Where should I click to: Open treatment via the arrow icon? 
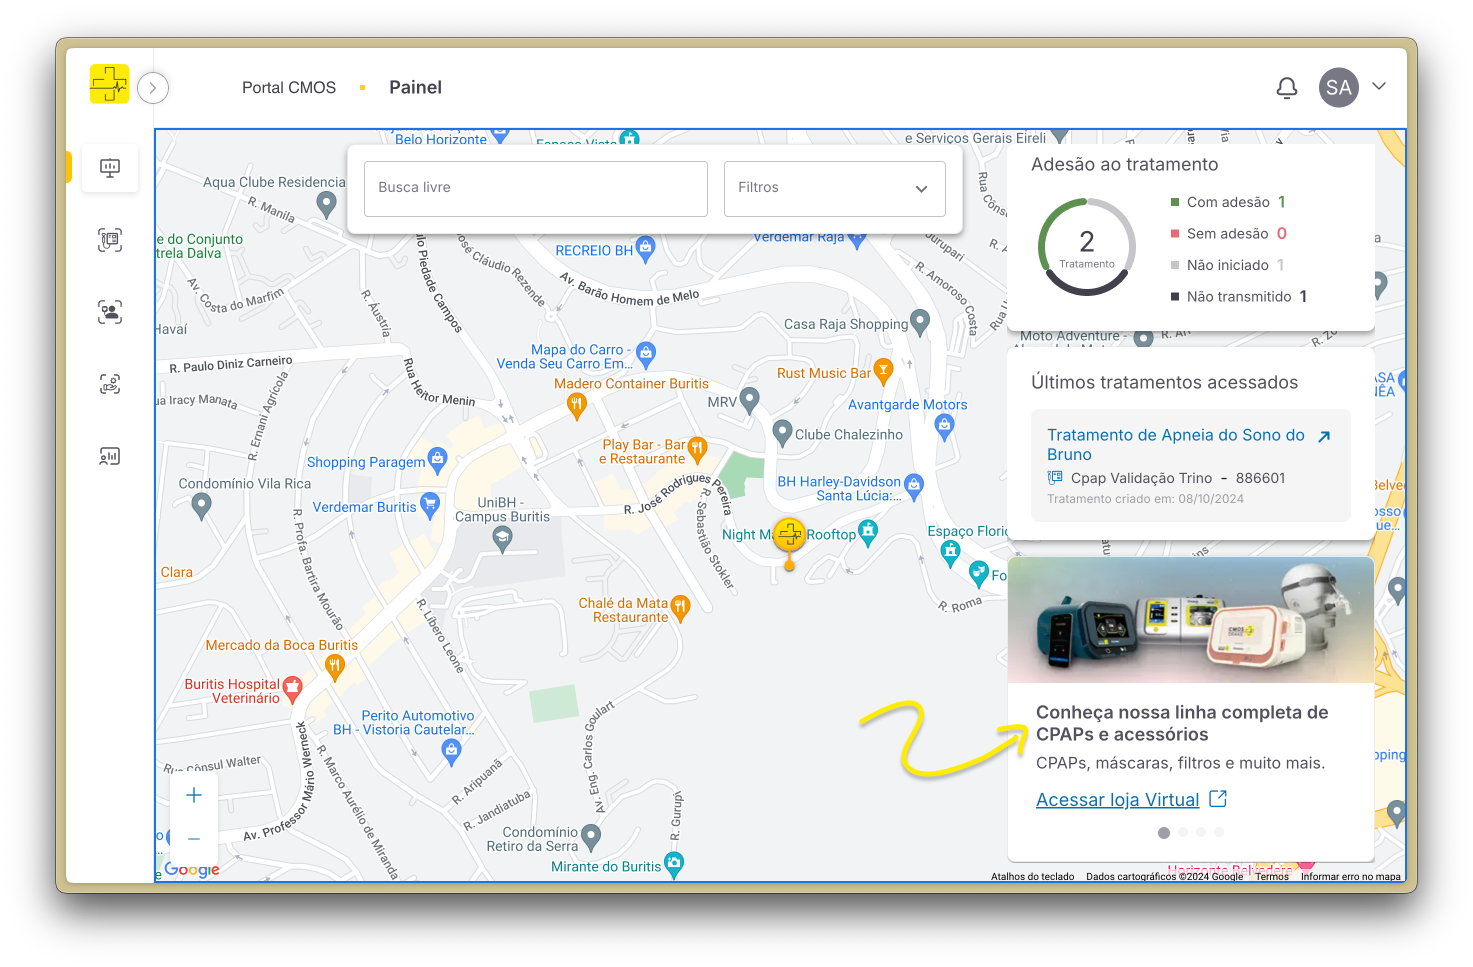(x=1324, y=436)
